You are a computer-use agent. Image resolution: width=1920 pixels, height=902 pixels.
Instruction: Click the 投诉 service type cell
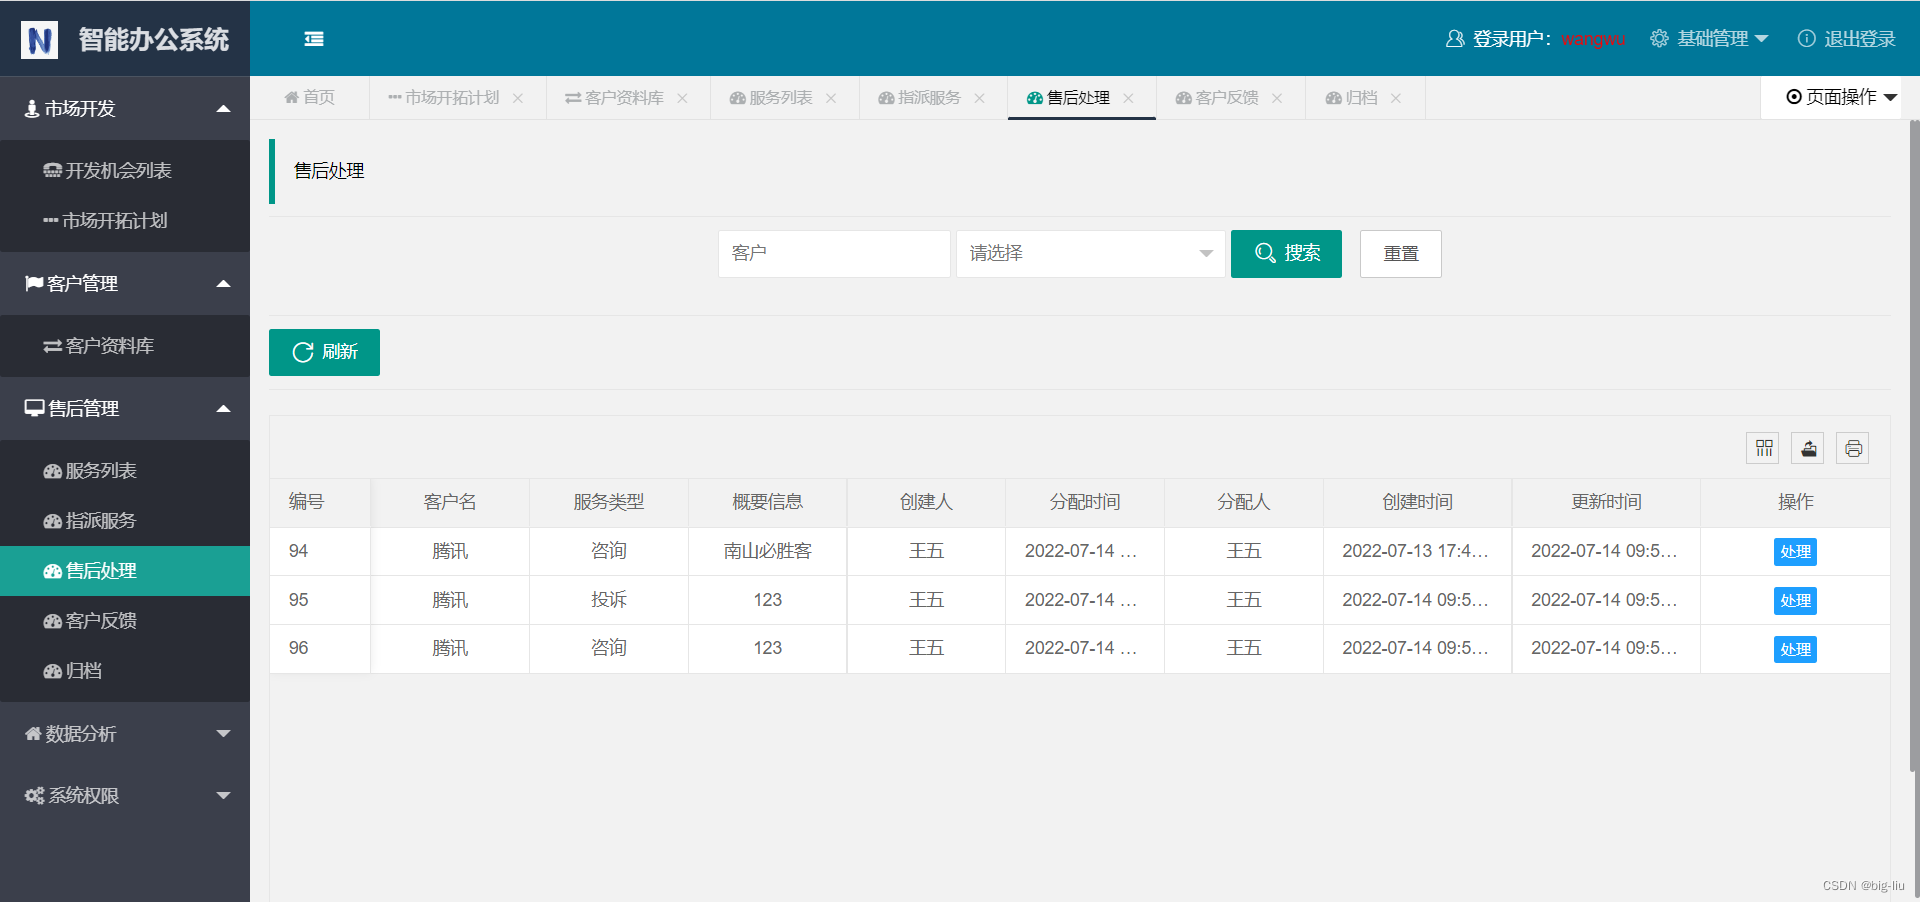point(609,600)
